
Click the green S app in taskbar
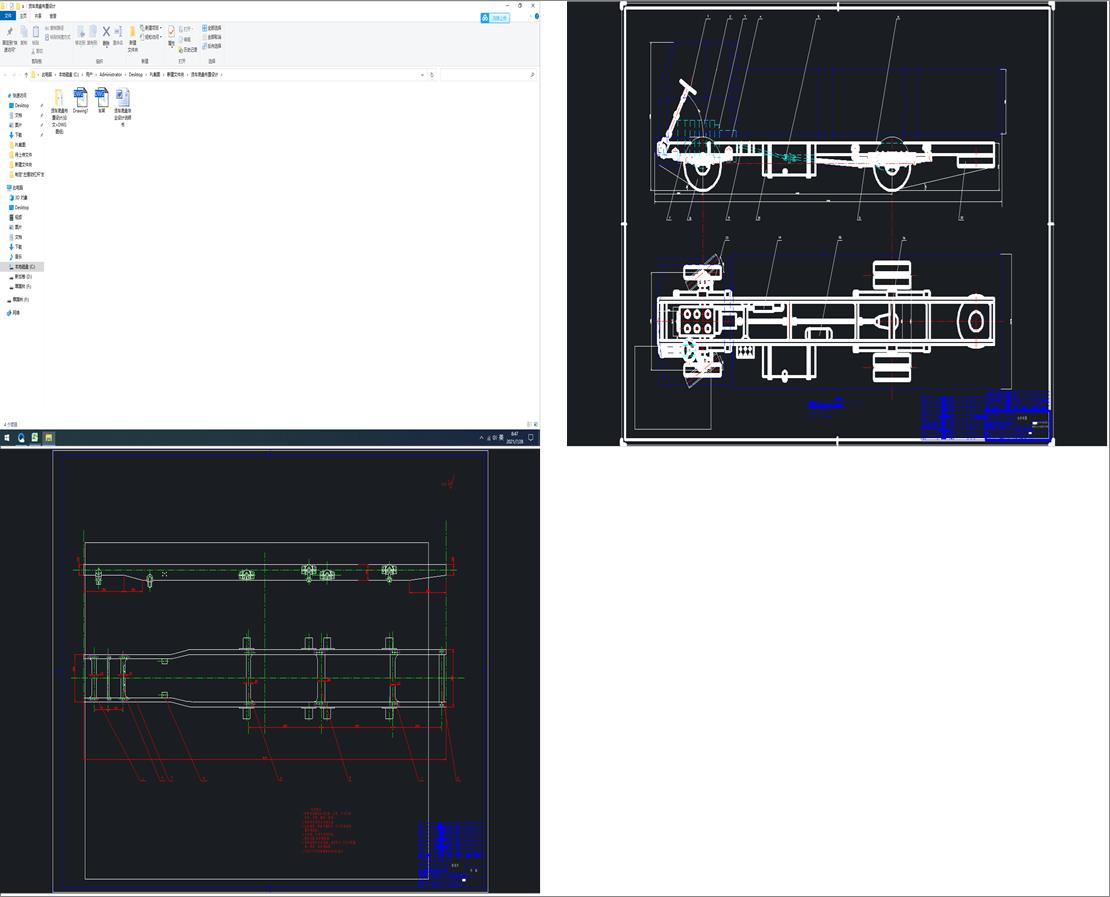point(35,438)
